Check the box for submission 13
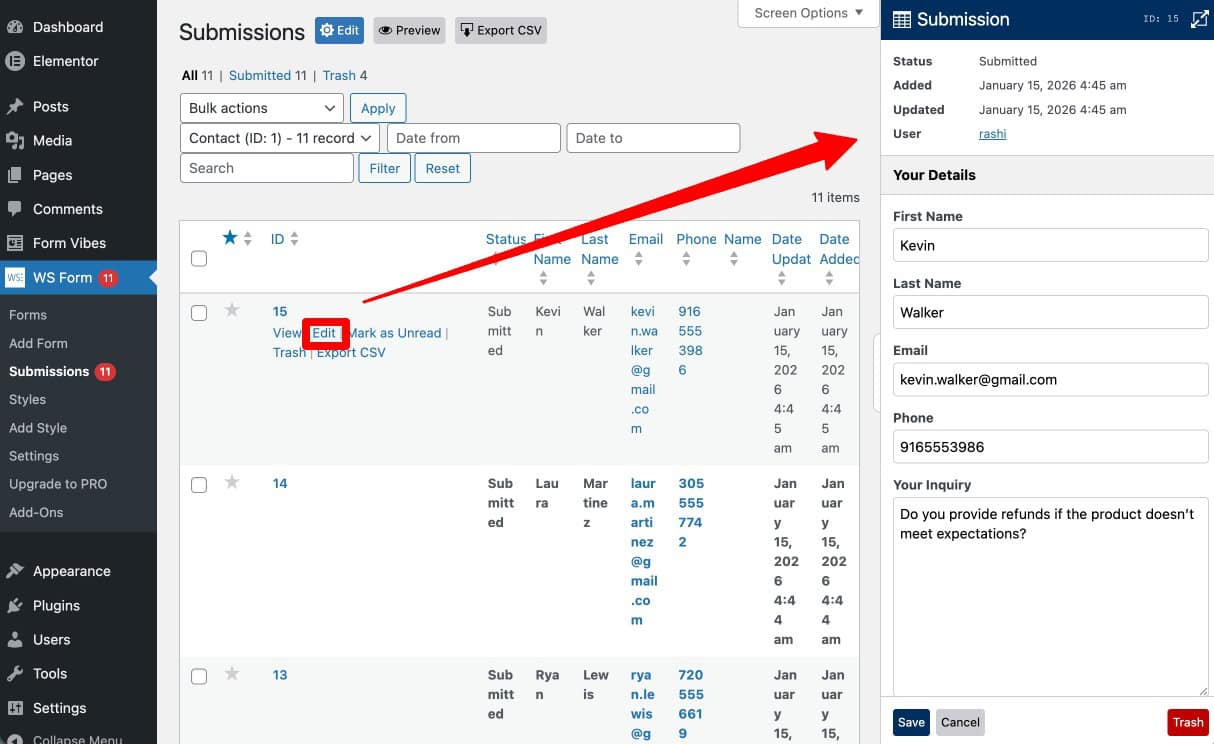This screenshot has width=1214, height=744. coord(199,677)
